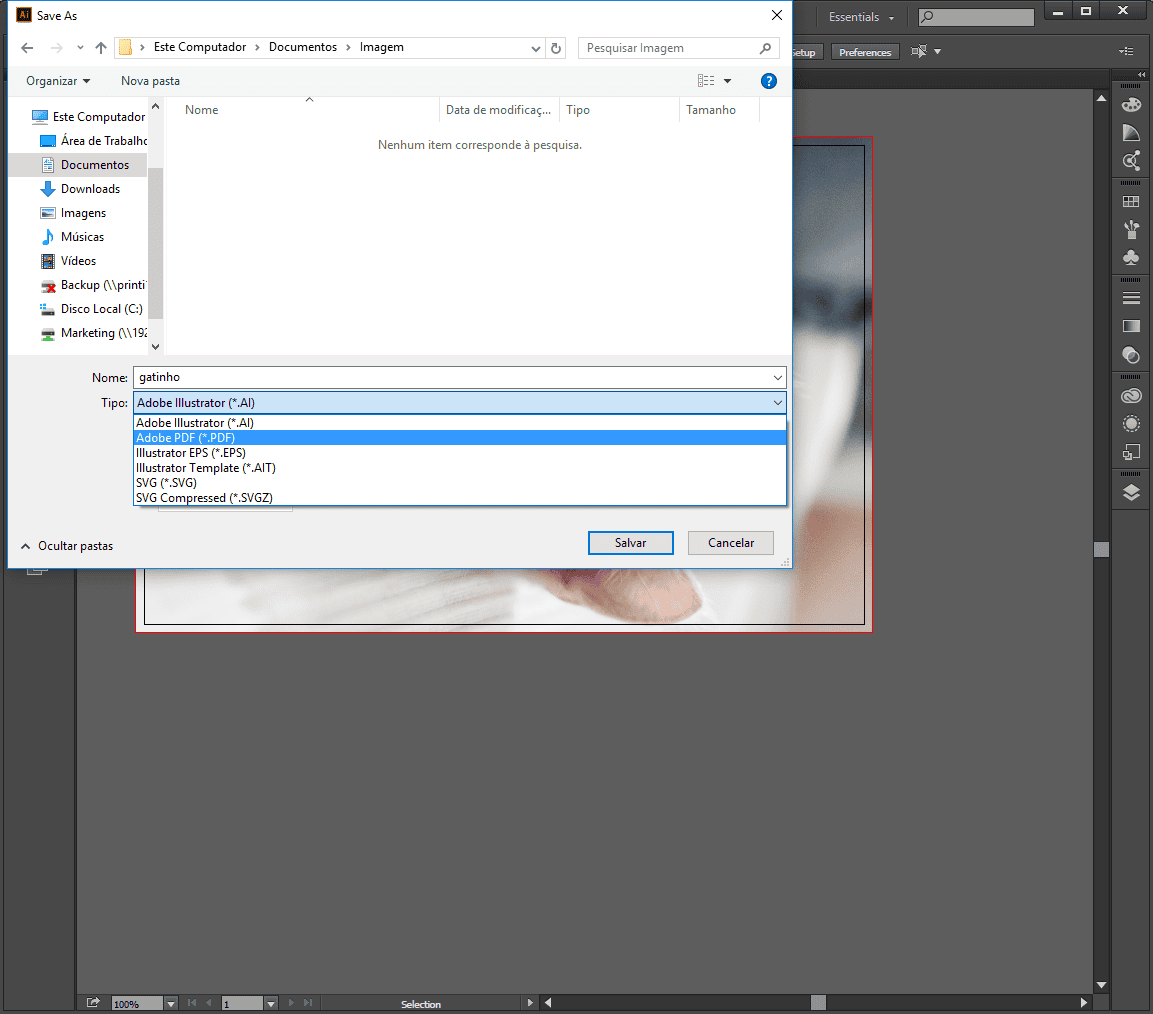Open Backup network drive in sidebar

tap(93, 285)
